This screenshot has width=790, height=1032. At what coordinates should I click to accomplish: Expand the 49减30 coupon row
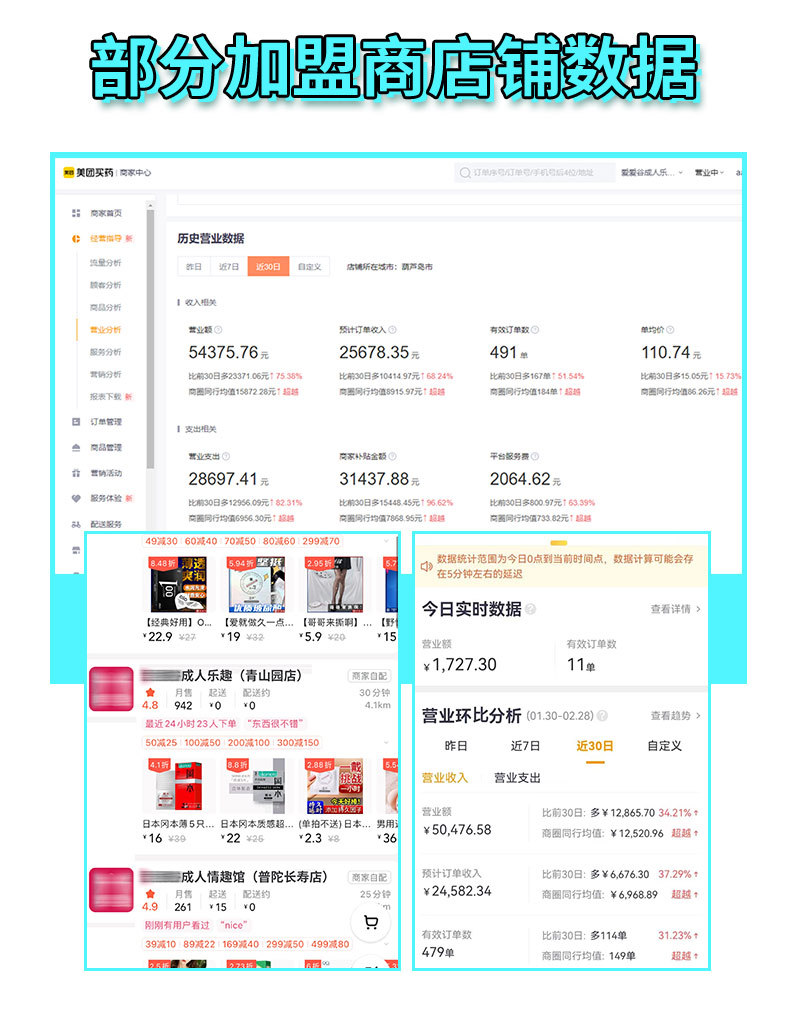click(x=386, y=541)
